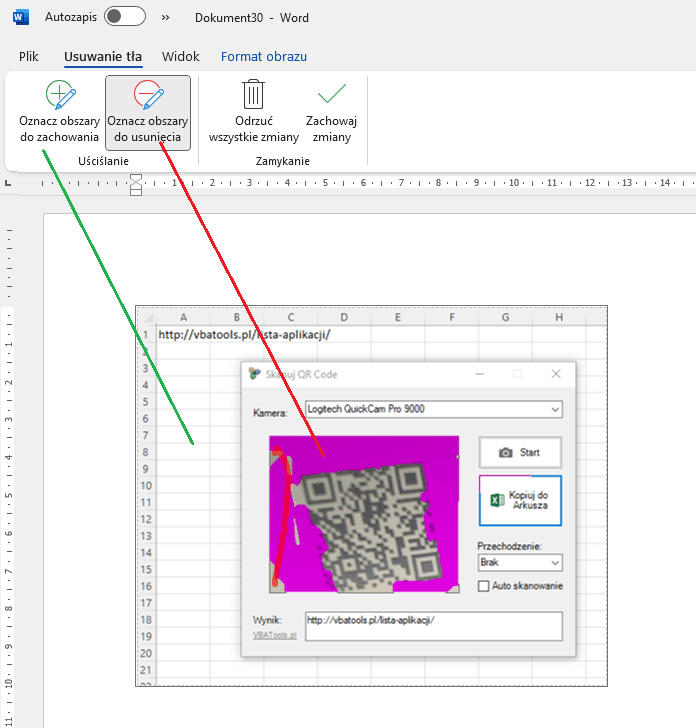Select Oznacz obszary do zachowania tool
This screenshot has height=728, width=696.
coord(59,112)
